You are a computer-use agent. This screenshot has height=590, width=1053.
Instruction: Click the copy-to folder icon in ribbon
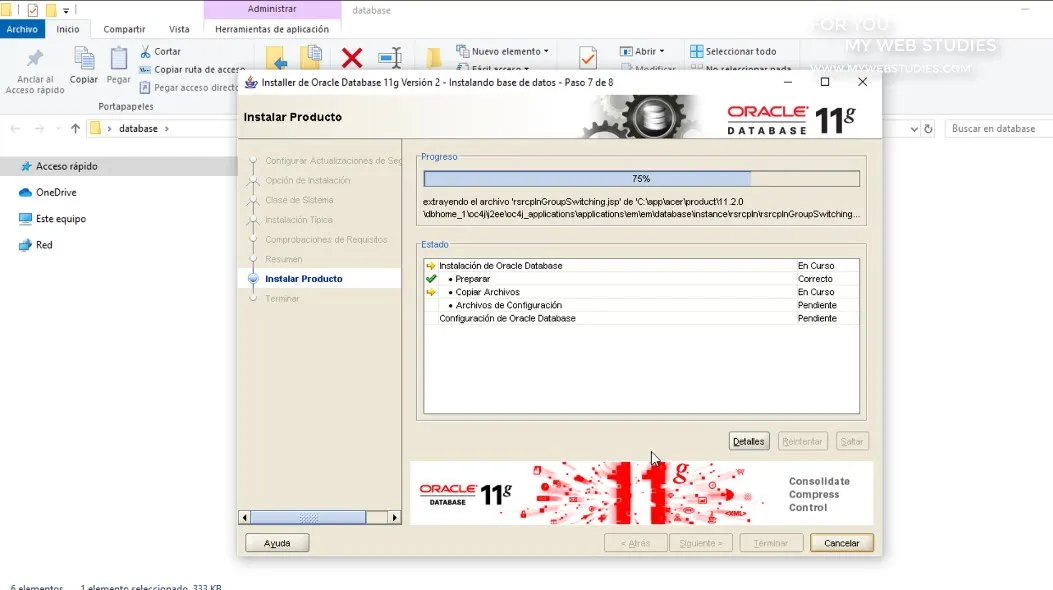click(311, 58)
